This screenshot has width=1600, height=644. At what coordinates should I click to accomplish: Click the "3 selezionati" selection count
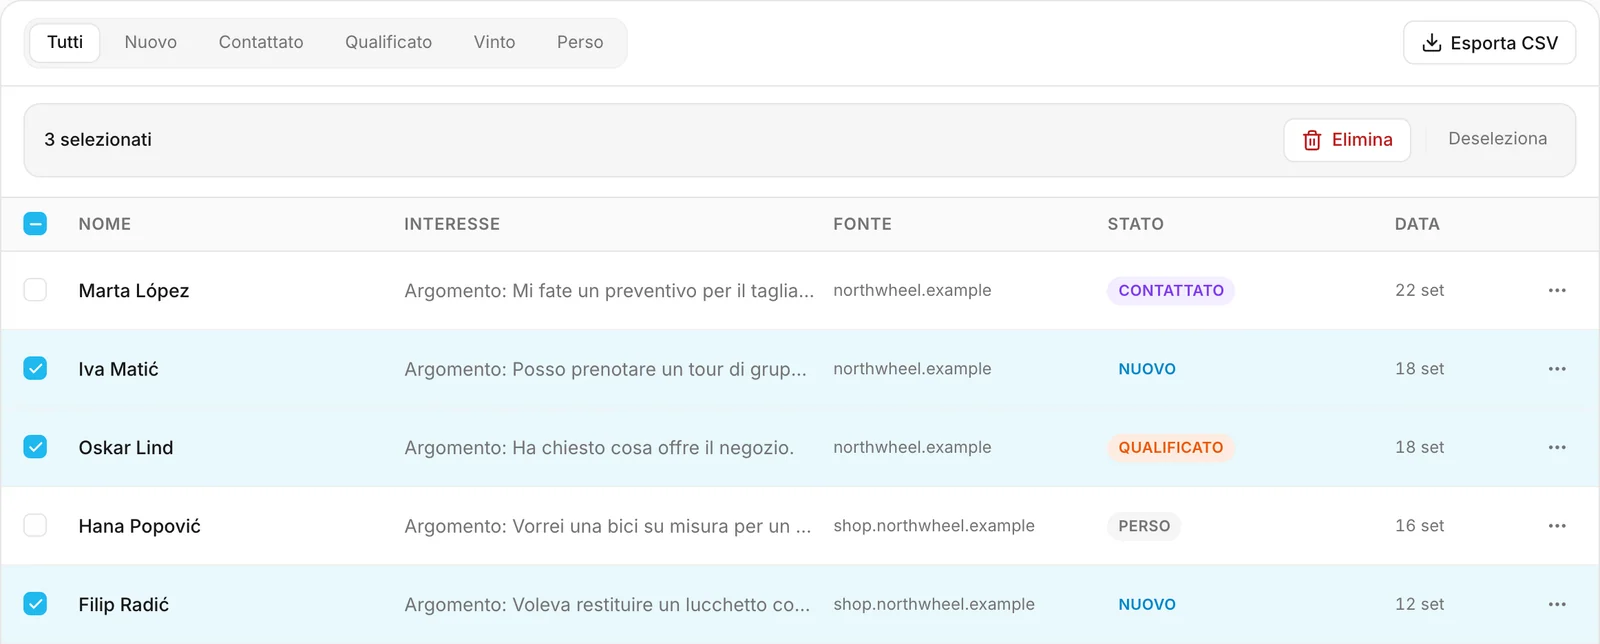tap(98, 140)
